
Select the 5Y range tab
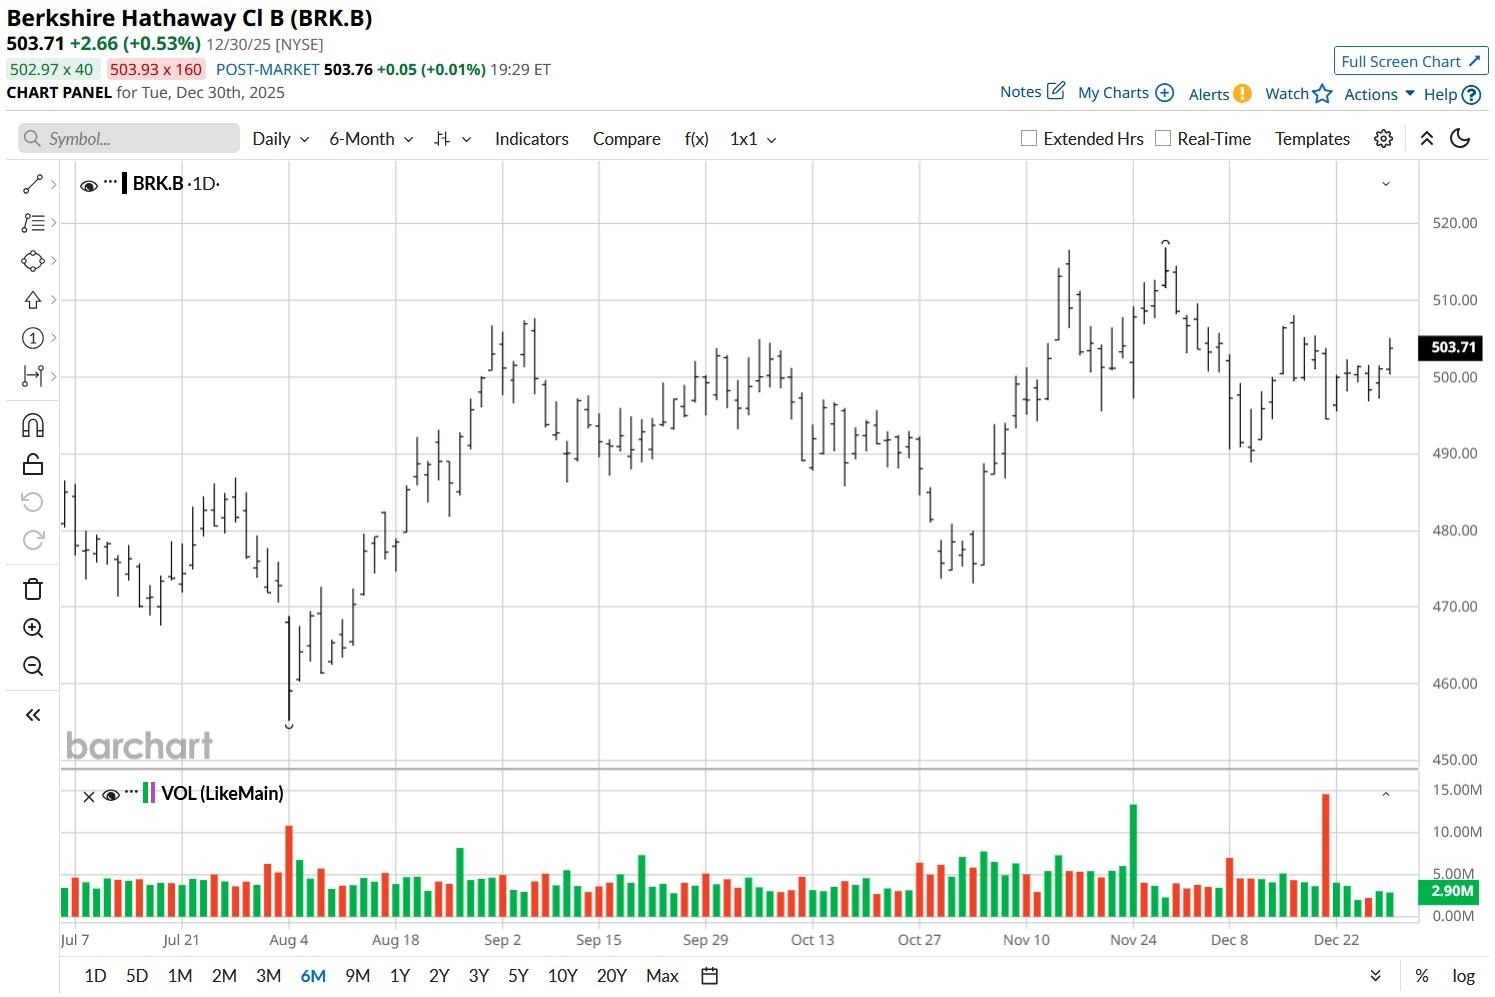pyautogui.click(x=518, y=976)
